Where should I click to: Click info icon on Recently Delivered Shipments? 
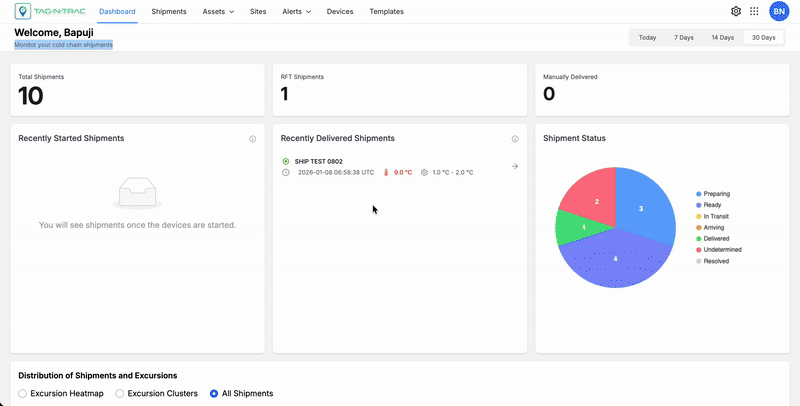(x=515, y=139)
